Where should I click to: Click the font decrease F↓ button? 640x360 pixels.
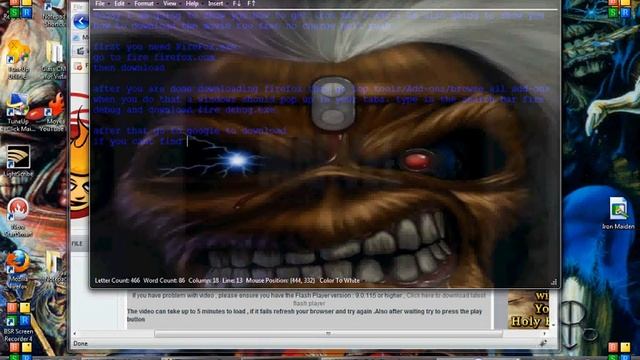[236, 4]
